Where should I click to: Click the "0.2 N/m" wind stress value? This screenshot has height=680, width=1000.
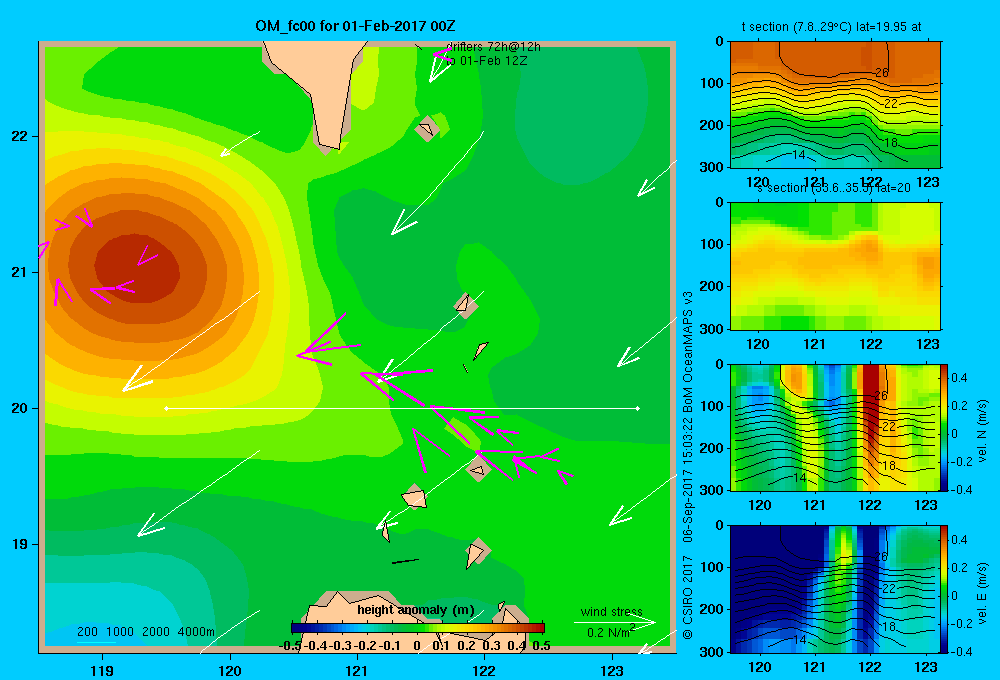[x=610, y=632]
